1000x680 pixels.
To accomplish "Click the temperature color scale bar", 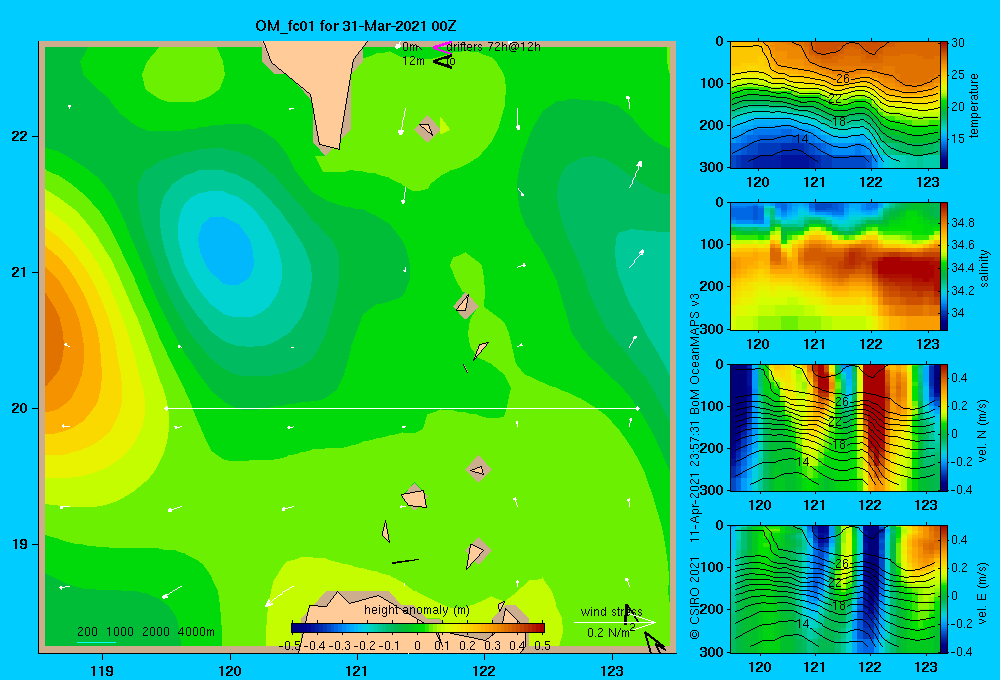I will (943, 105).
